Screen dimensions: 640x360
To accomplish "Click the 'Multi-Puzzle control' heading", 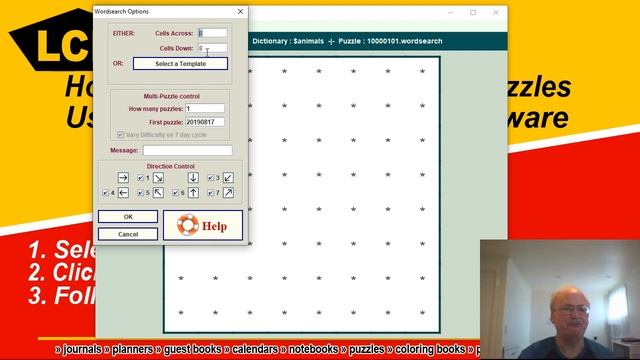I will (171, 96).
